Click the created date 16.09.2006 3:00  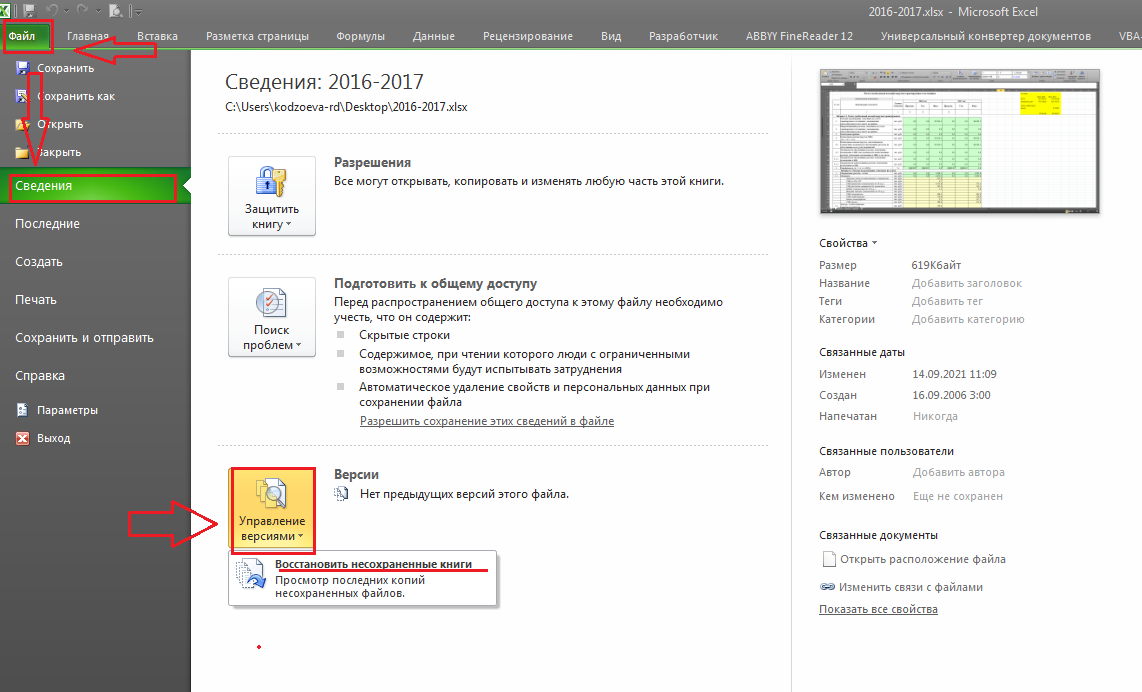[951, 395]
